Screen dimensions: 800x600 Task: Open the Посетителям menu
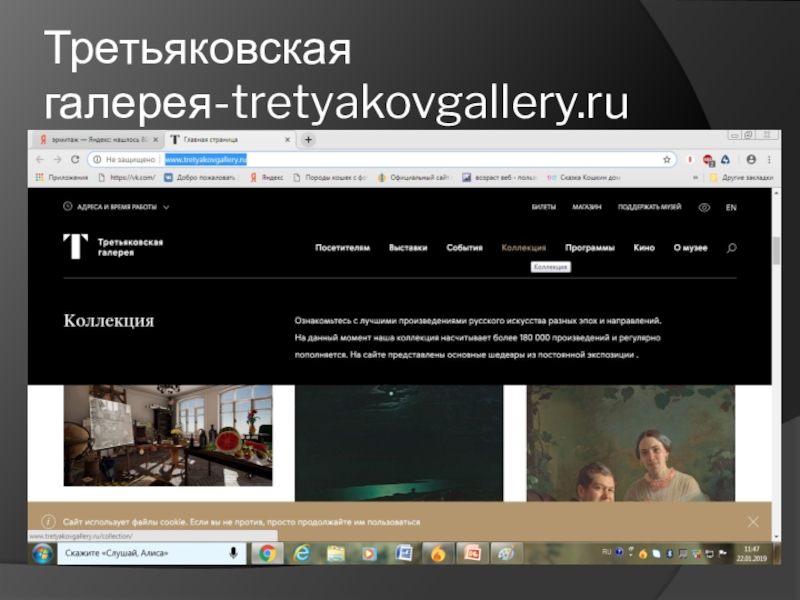pyautogui.click(x=342, y=248)
